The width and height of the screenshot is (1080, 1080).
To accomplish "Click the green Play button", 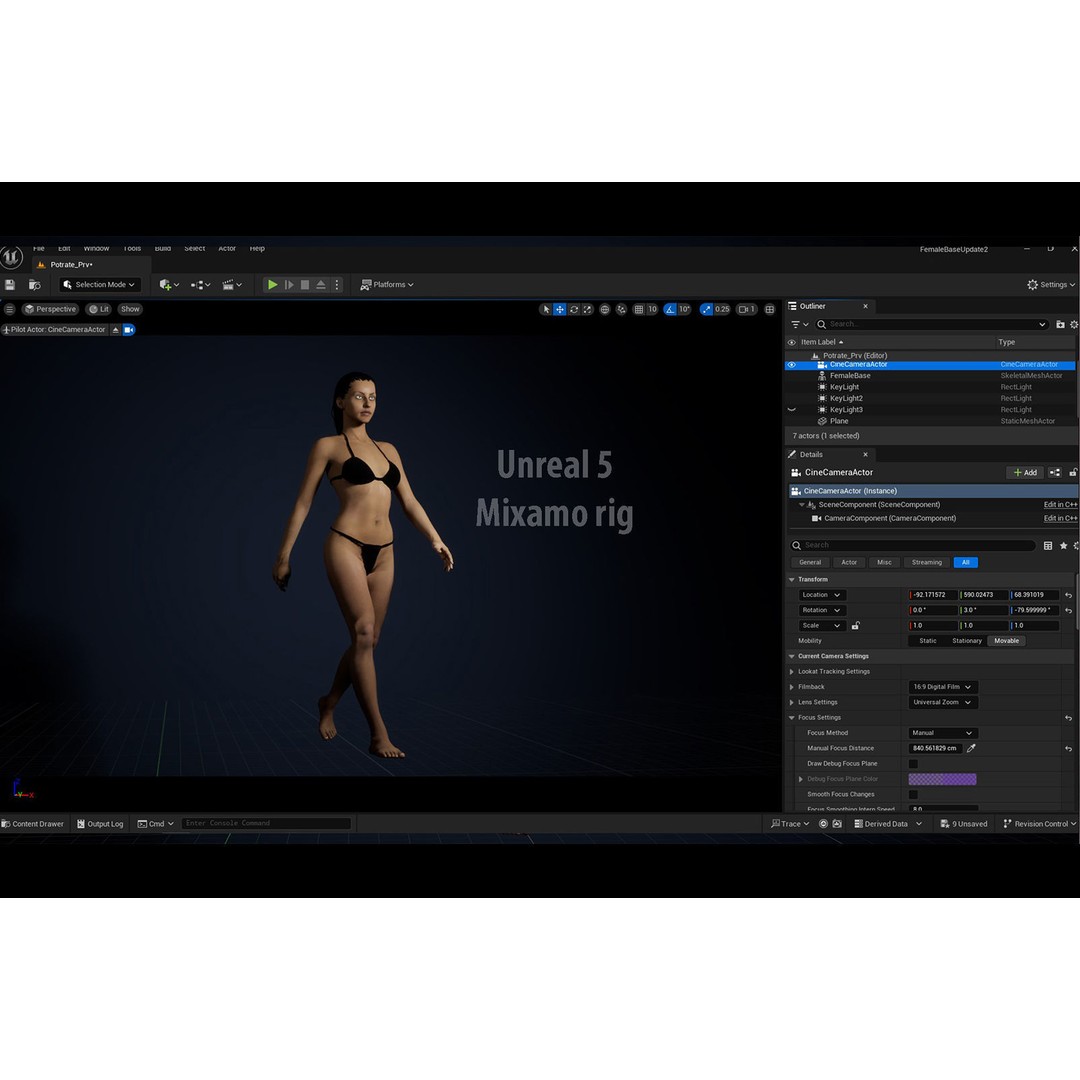I will [x=273, y=284].
